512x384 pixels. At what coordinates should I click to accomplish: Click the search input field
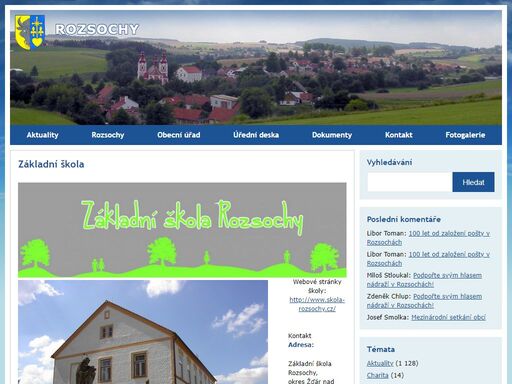tap(410, 182)
